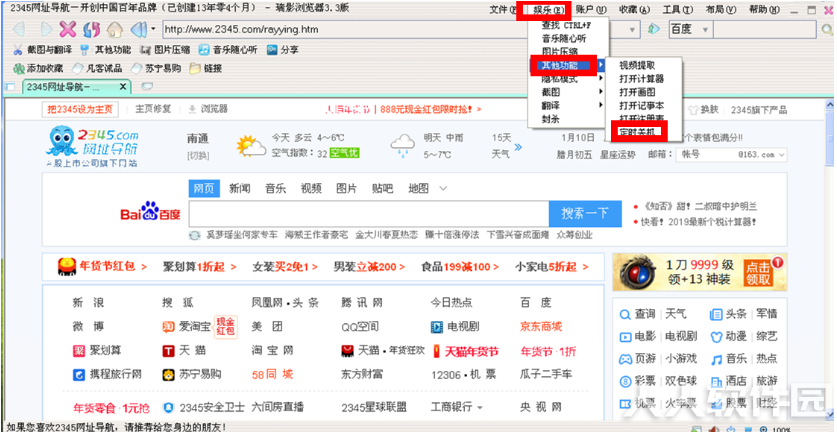The height and width of the screenshot is (435, 837).
Task: Click the 主页修复 link
Action: [153, 109]
